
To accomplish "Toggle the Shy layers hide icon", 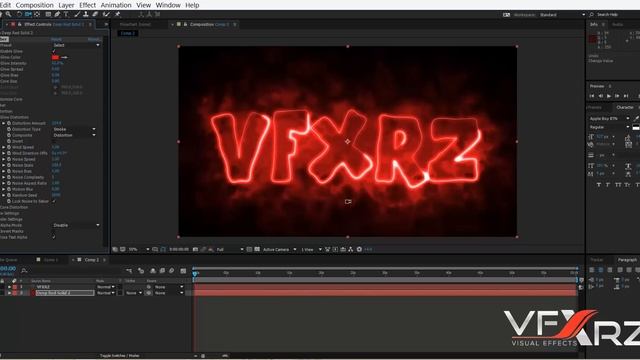I will [153, 271].
